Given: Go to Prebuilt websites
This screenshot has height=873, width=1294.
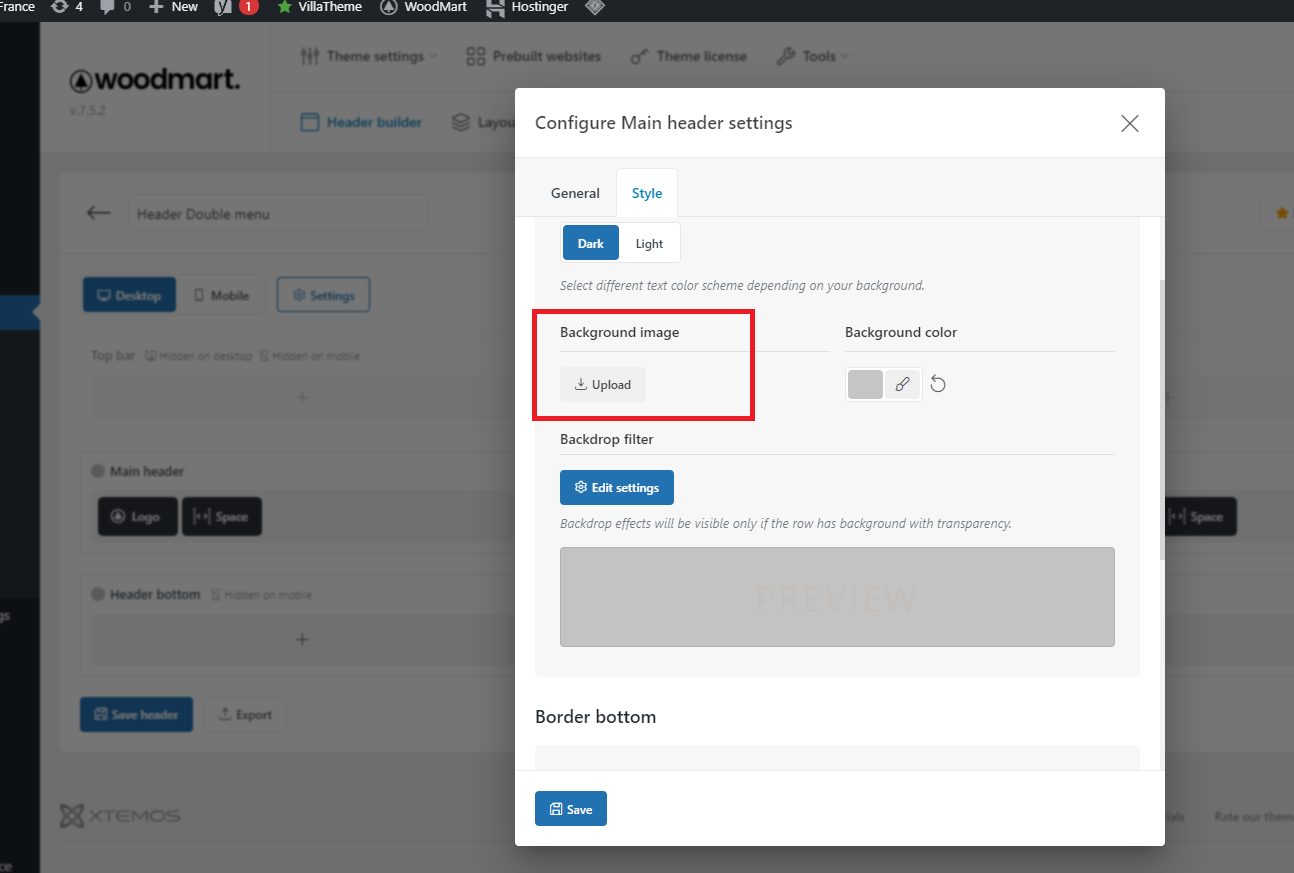Looking at the screenshot, I should pyautogui.click(x=534, y=56).
